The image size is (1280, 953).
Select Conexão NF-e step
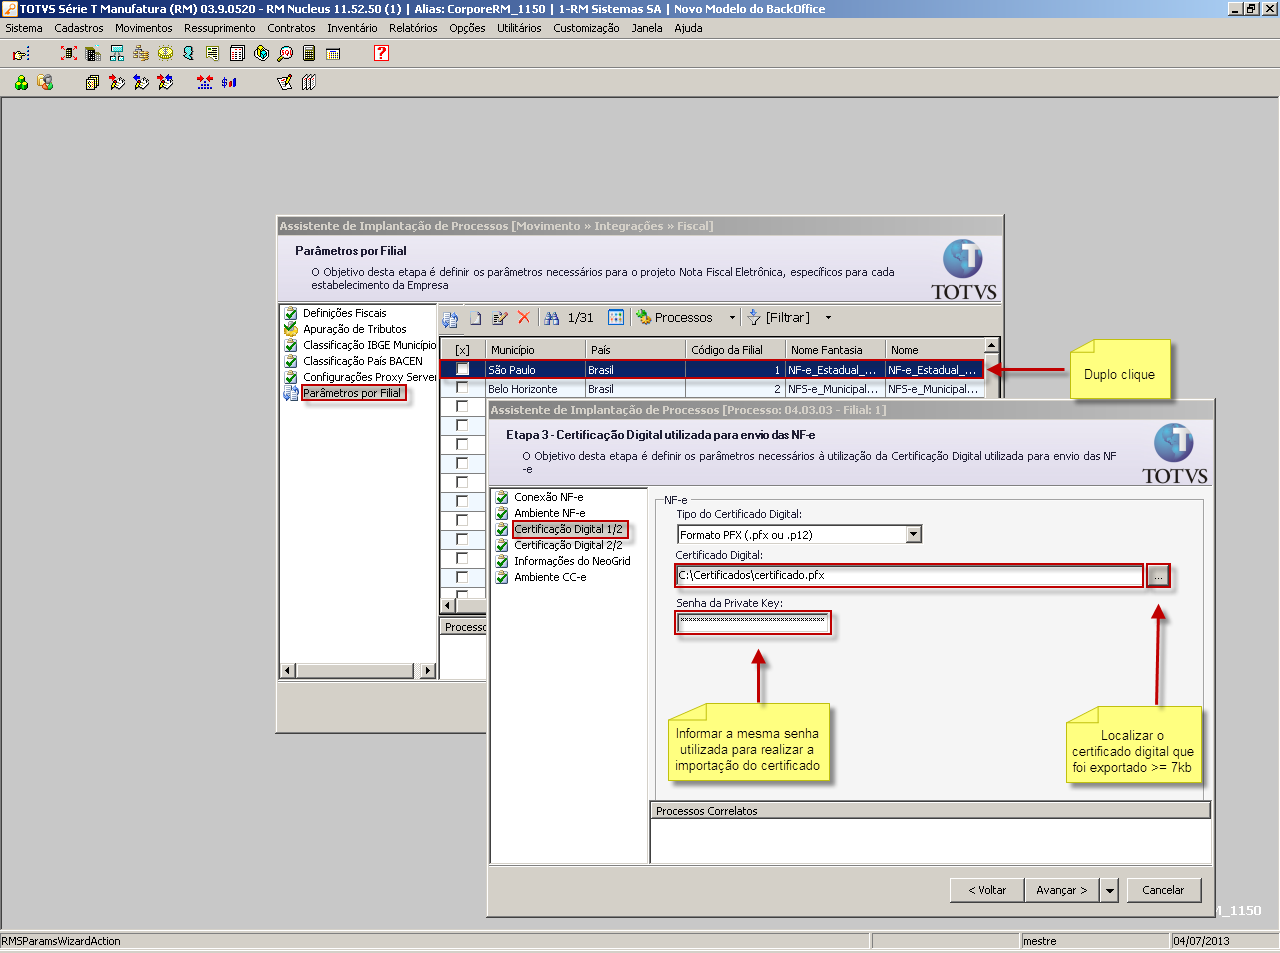549,497
